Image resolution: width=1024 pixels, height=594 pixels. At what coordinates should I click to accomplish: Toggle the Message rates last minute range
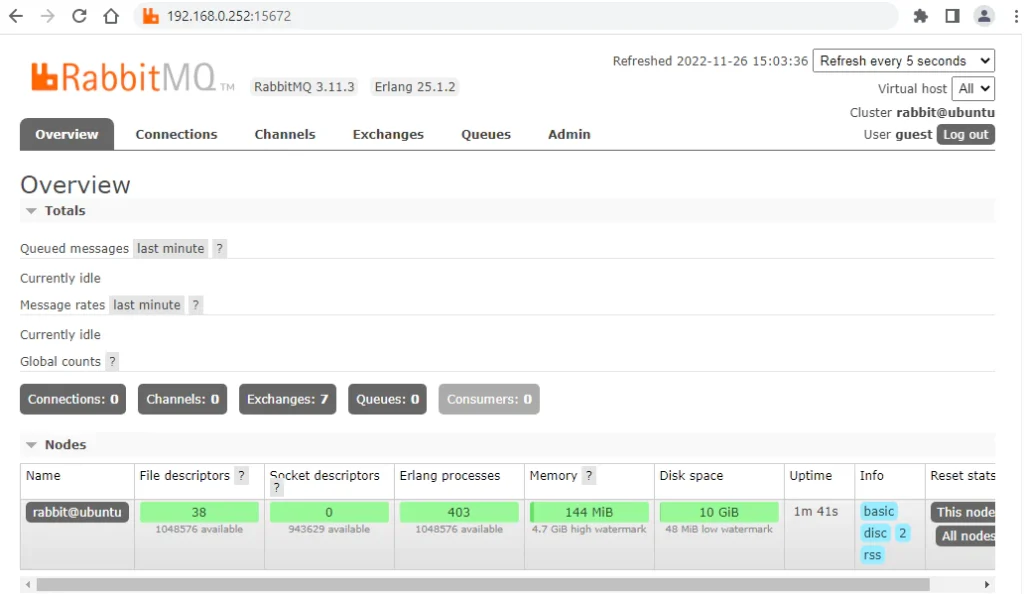pyautogui.click(x=147, y=305)
